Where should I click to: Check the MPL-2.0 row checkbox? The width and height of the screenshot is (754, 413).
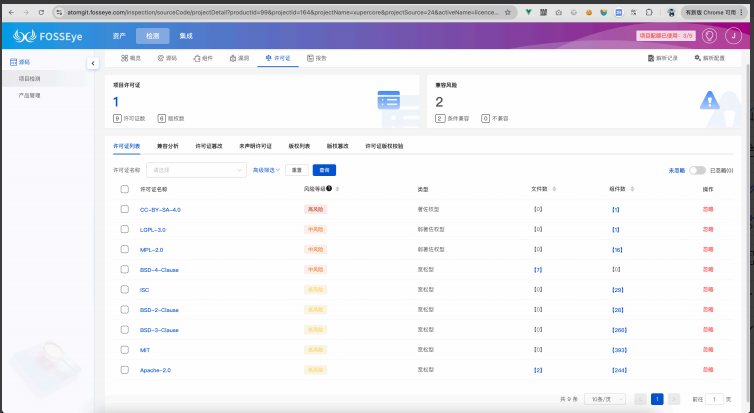click(125, 249)
